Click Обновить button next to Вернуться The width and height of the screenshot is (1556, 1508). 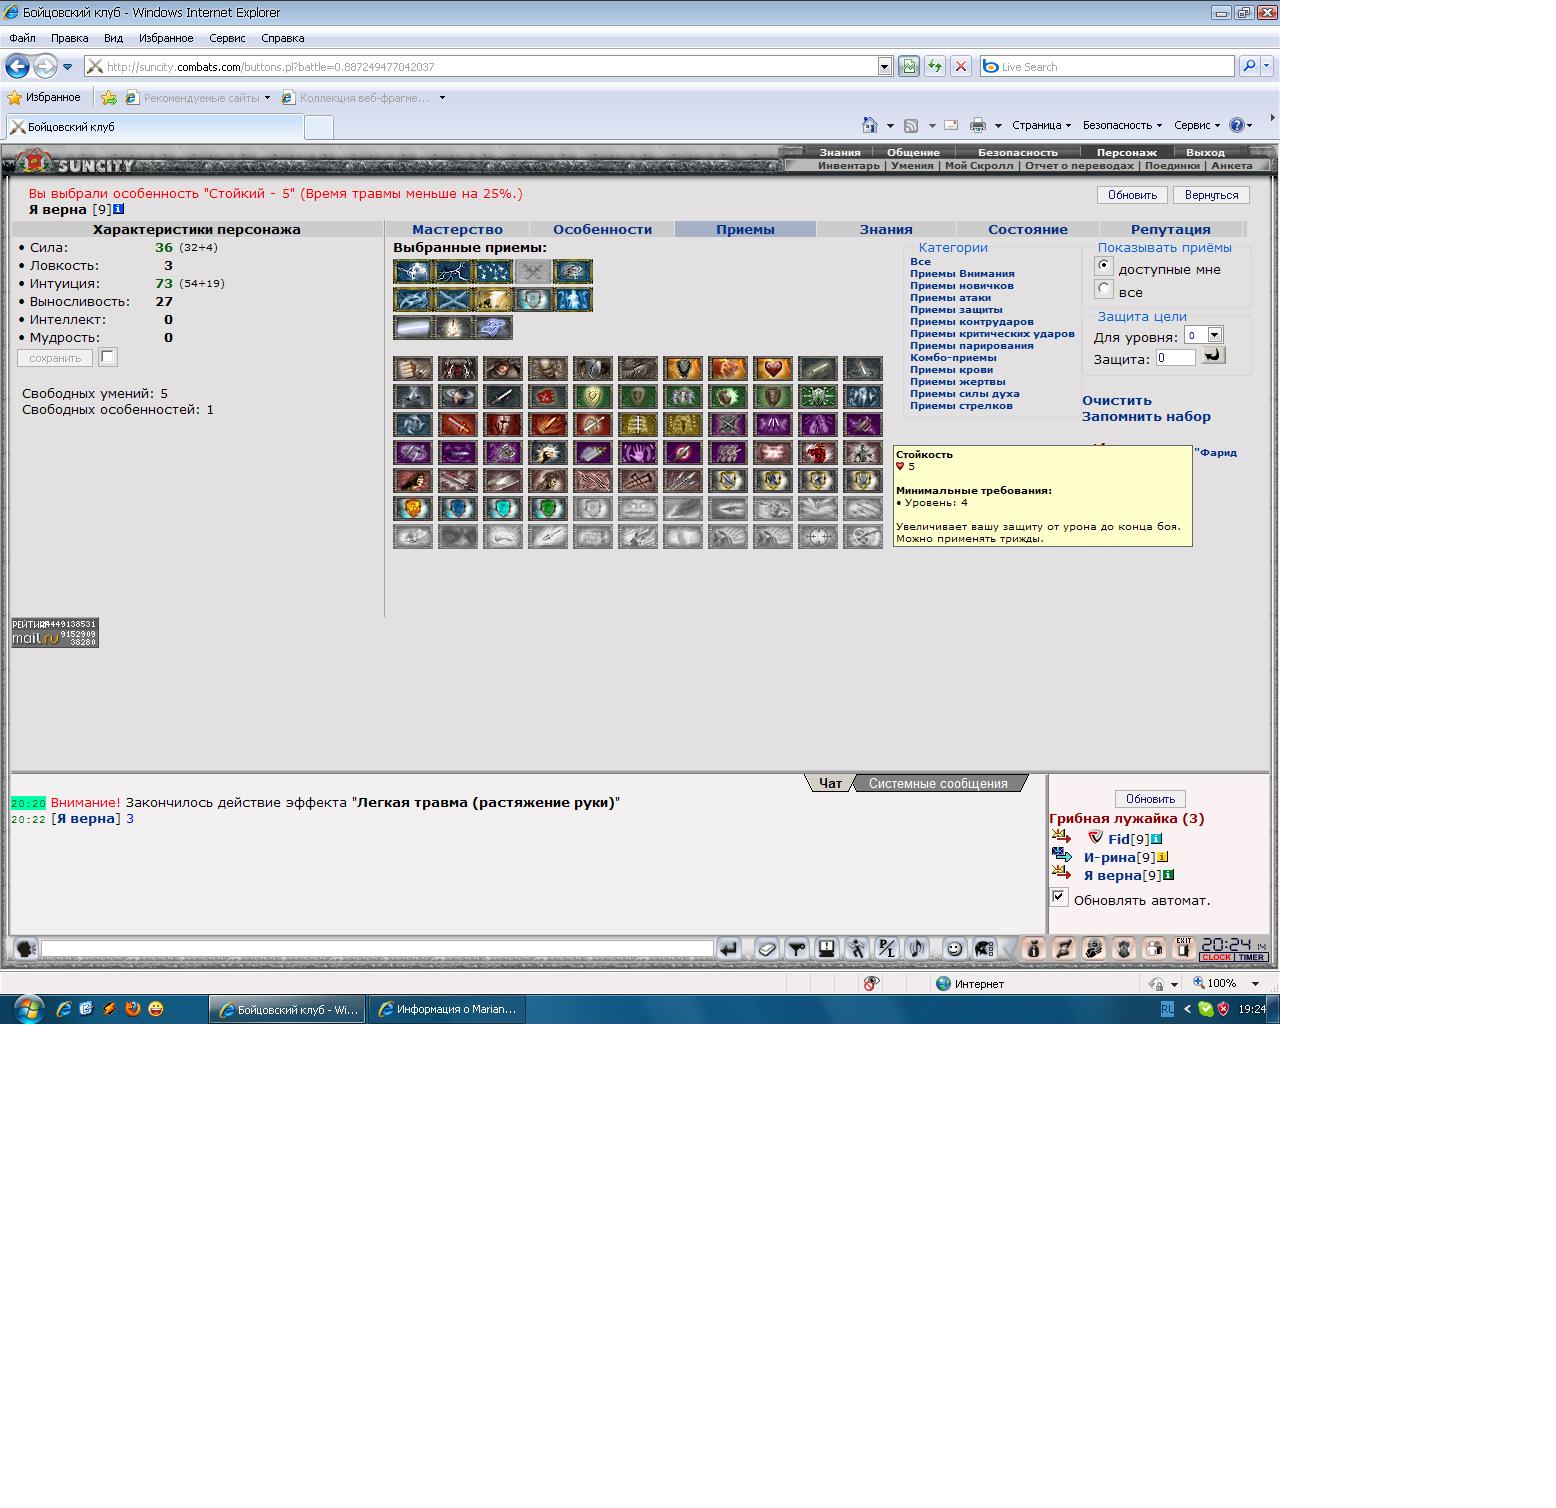tap(1132, 195)
